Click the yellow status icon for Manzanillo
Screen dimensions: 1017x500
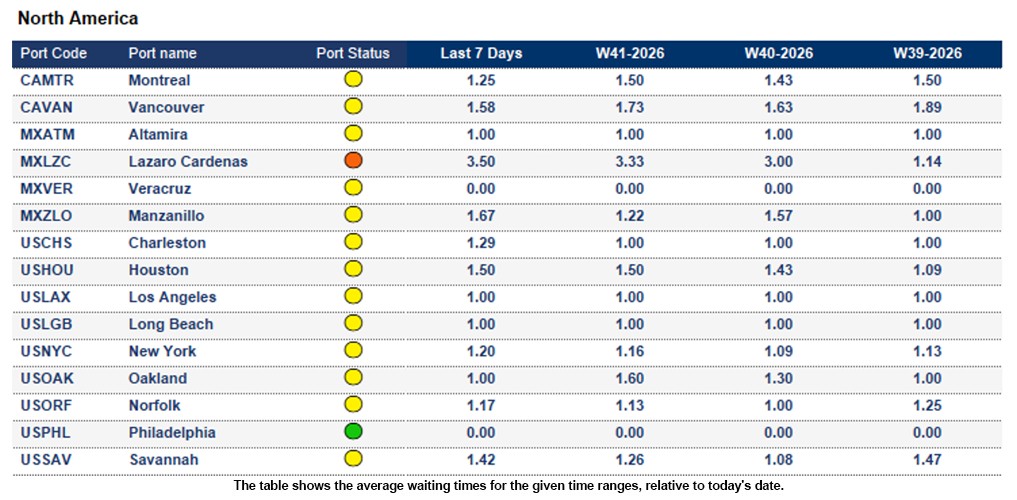353,215
